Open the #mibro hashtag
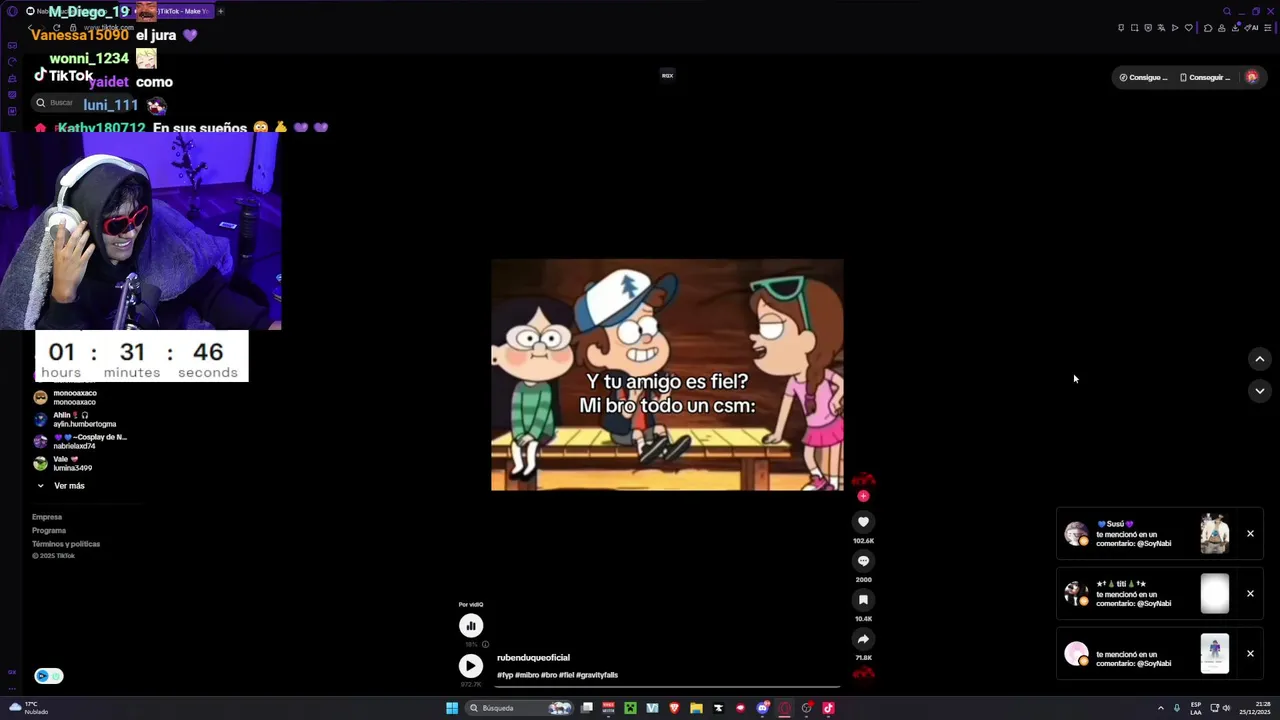The width and height of the screenshot is (1280, 720). tap(527, 675)
